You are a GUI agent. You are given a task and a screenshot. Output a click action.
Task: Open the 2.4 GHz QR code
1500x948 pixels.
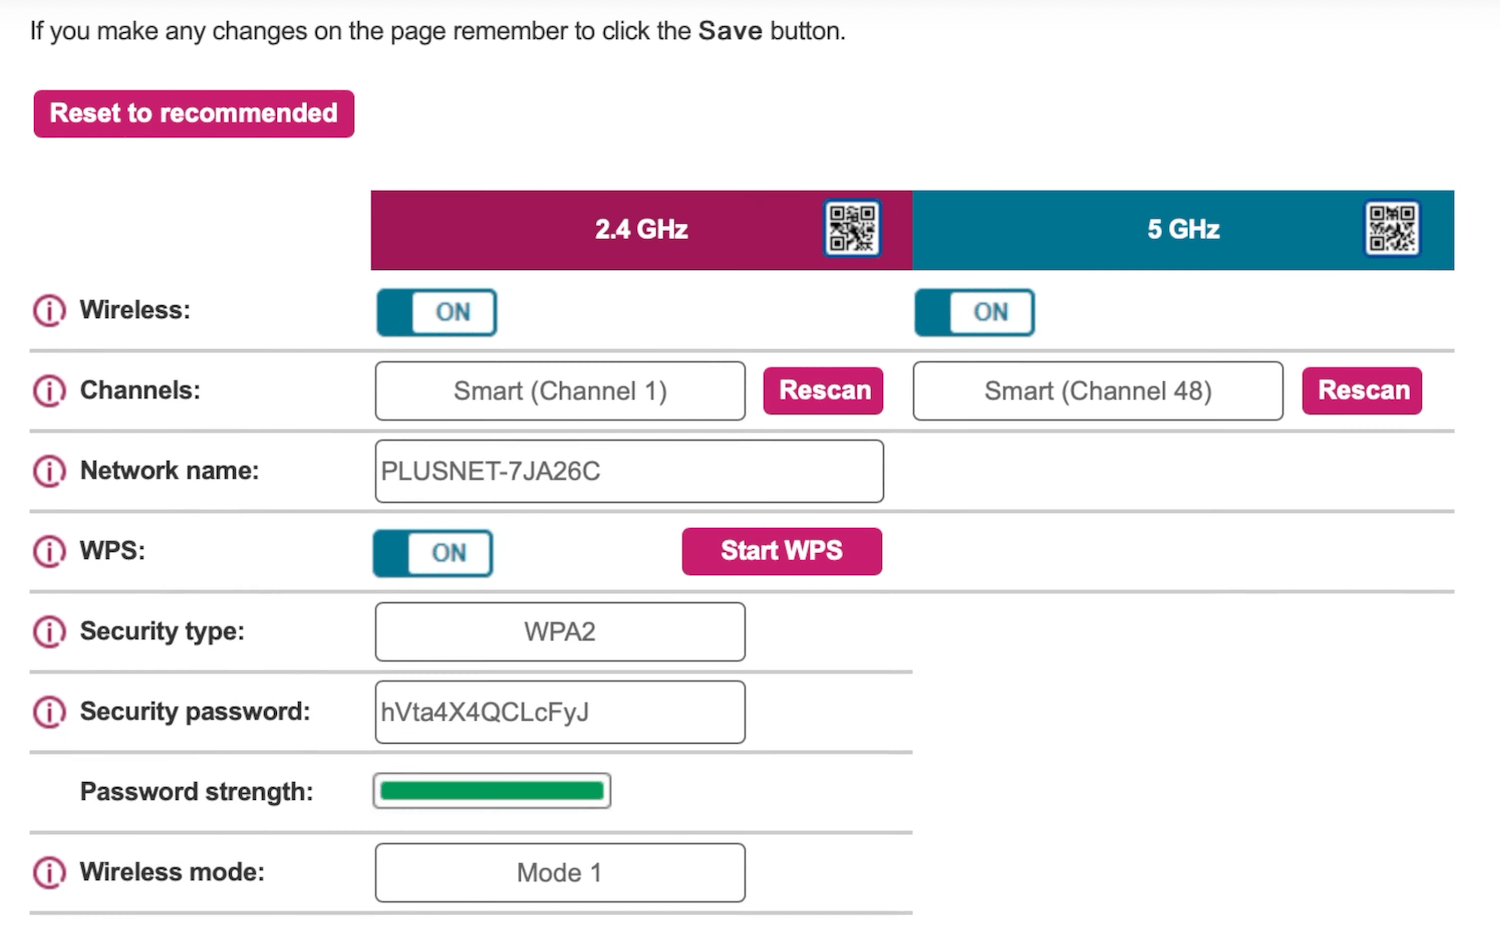point(852,229)
